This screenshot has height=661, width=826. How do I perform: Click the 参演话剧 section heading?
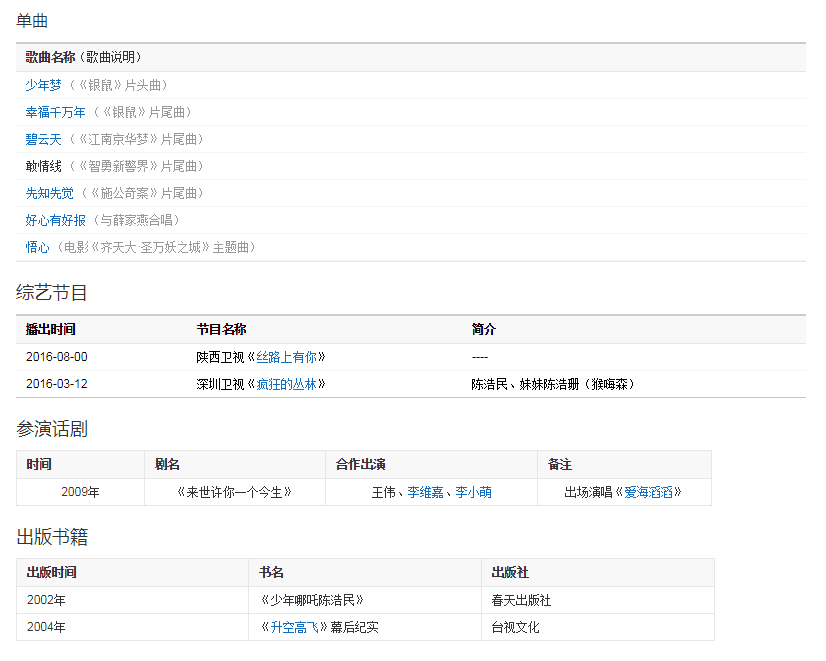(52, 429)
